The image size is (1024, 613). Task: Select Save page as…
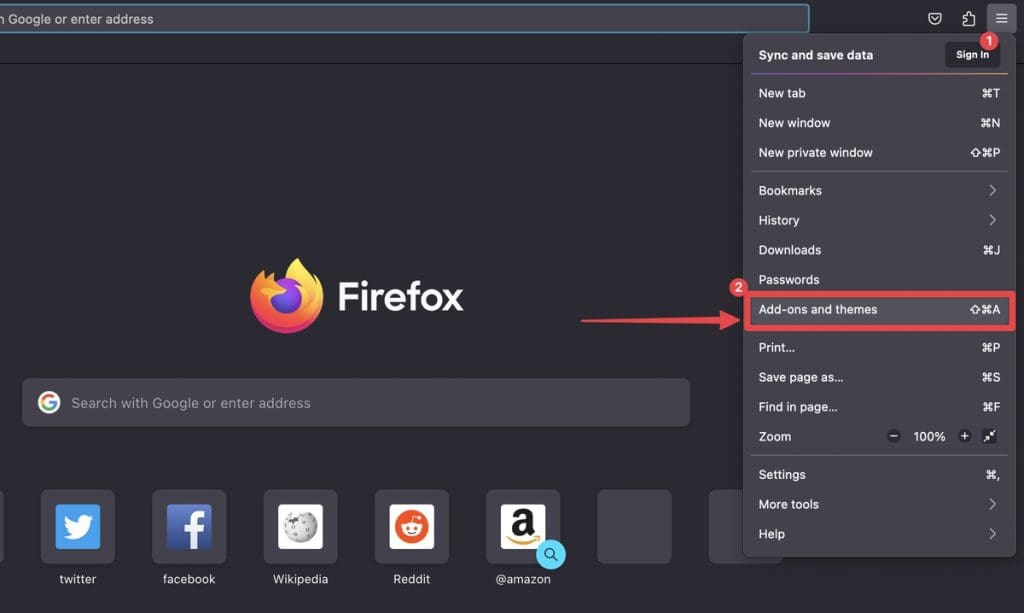879,377
